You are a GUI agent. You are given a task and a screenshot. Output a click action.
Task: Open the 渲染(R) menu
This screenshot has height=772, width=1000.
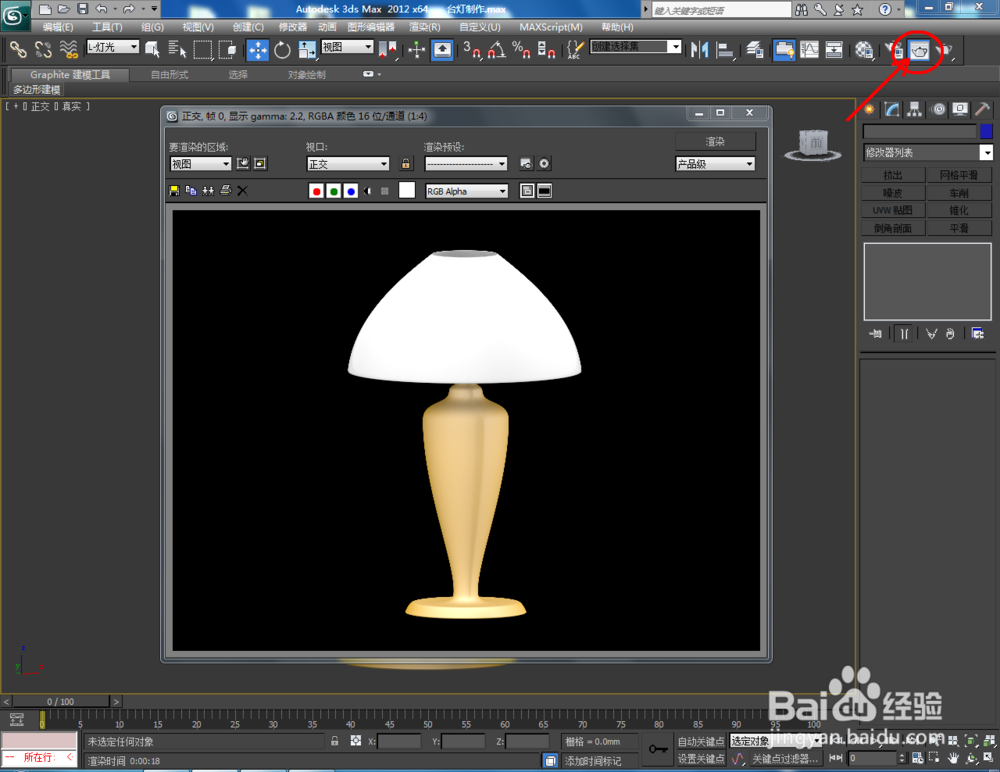pyautogui.click(x=425, y=27)
